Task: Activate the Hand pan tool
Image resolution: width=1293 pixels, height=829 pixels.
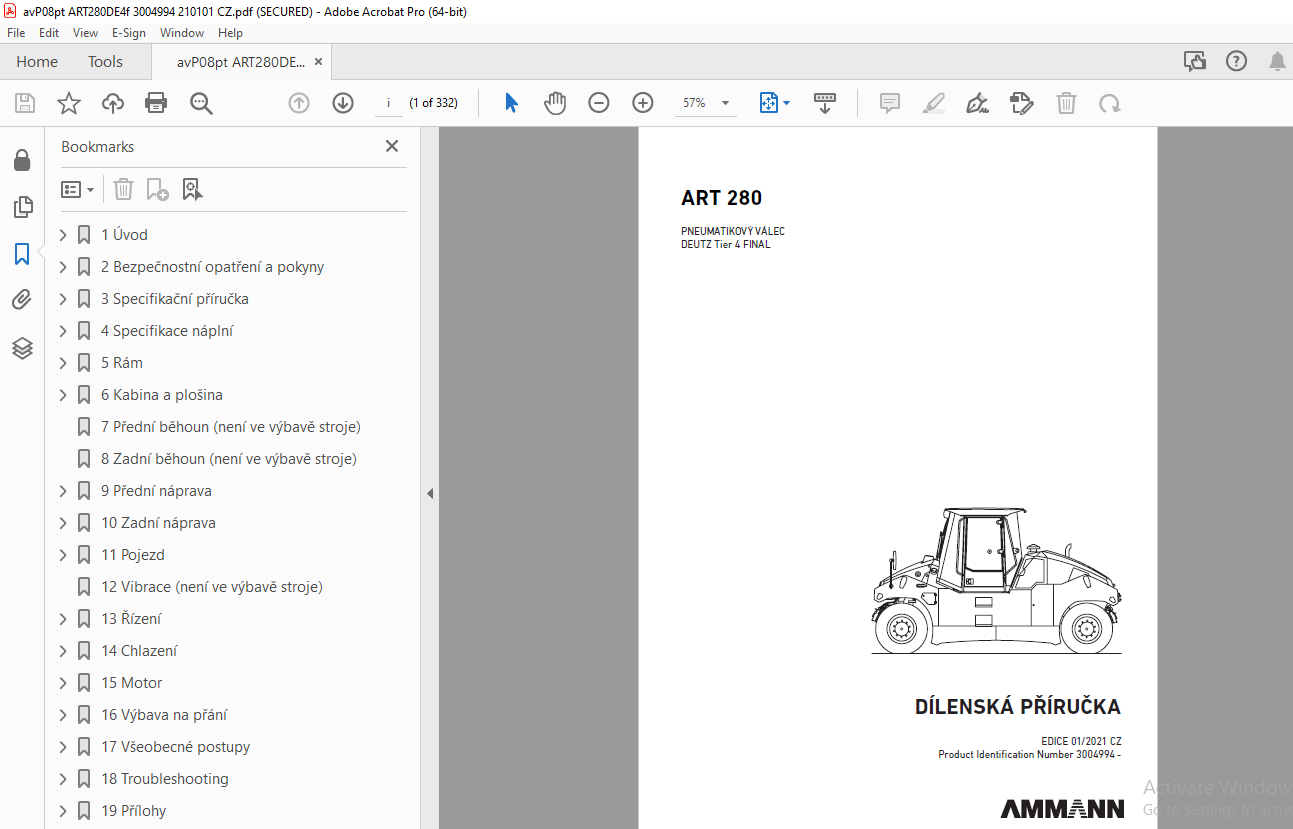Action: tap(555, 103)
